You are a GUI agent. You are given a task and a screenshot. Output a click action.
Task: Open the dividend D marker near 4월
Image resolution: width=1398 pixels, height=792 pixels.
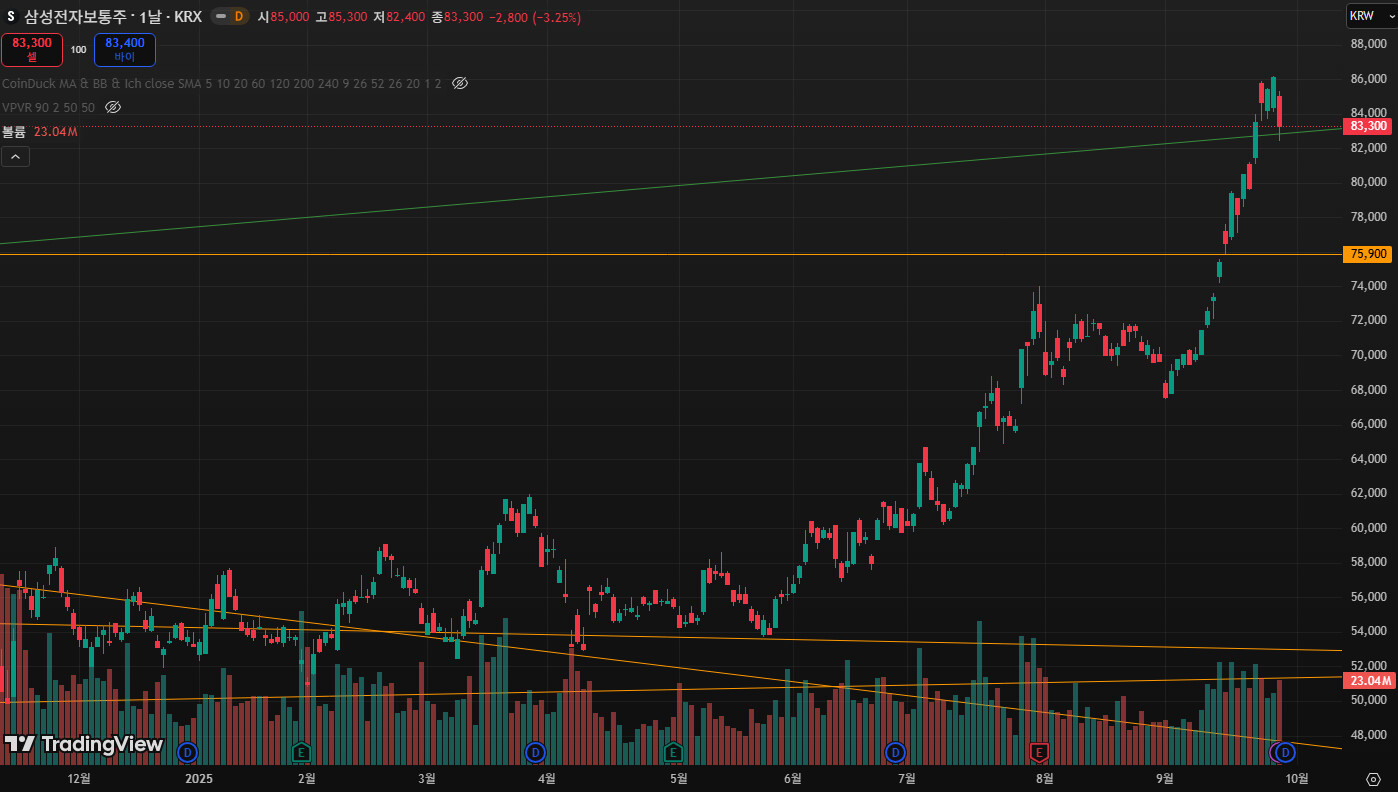coord(535,751)
